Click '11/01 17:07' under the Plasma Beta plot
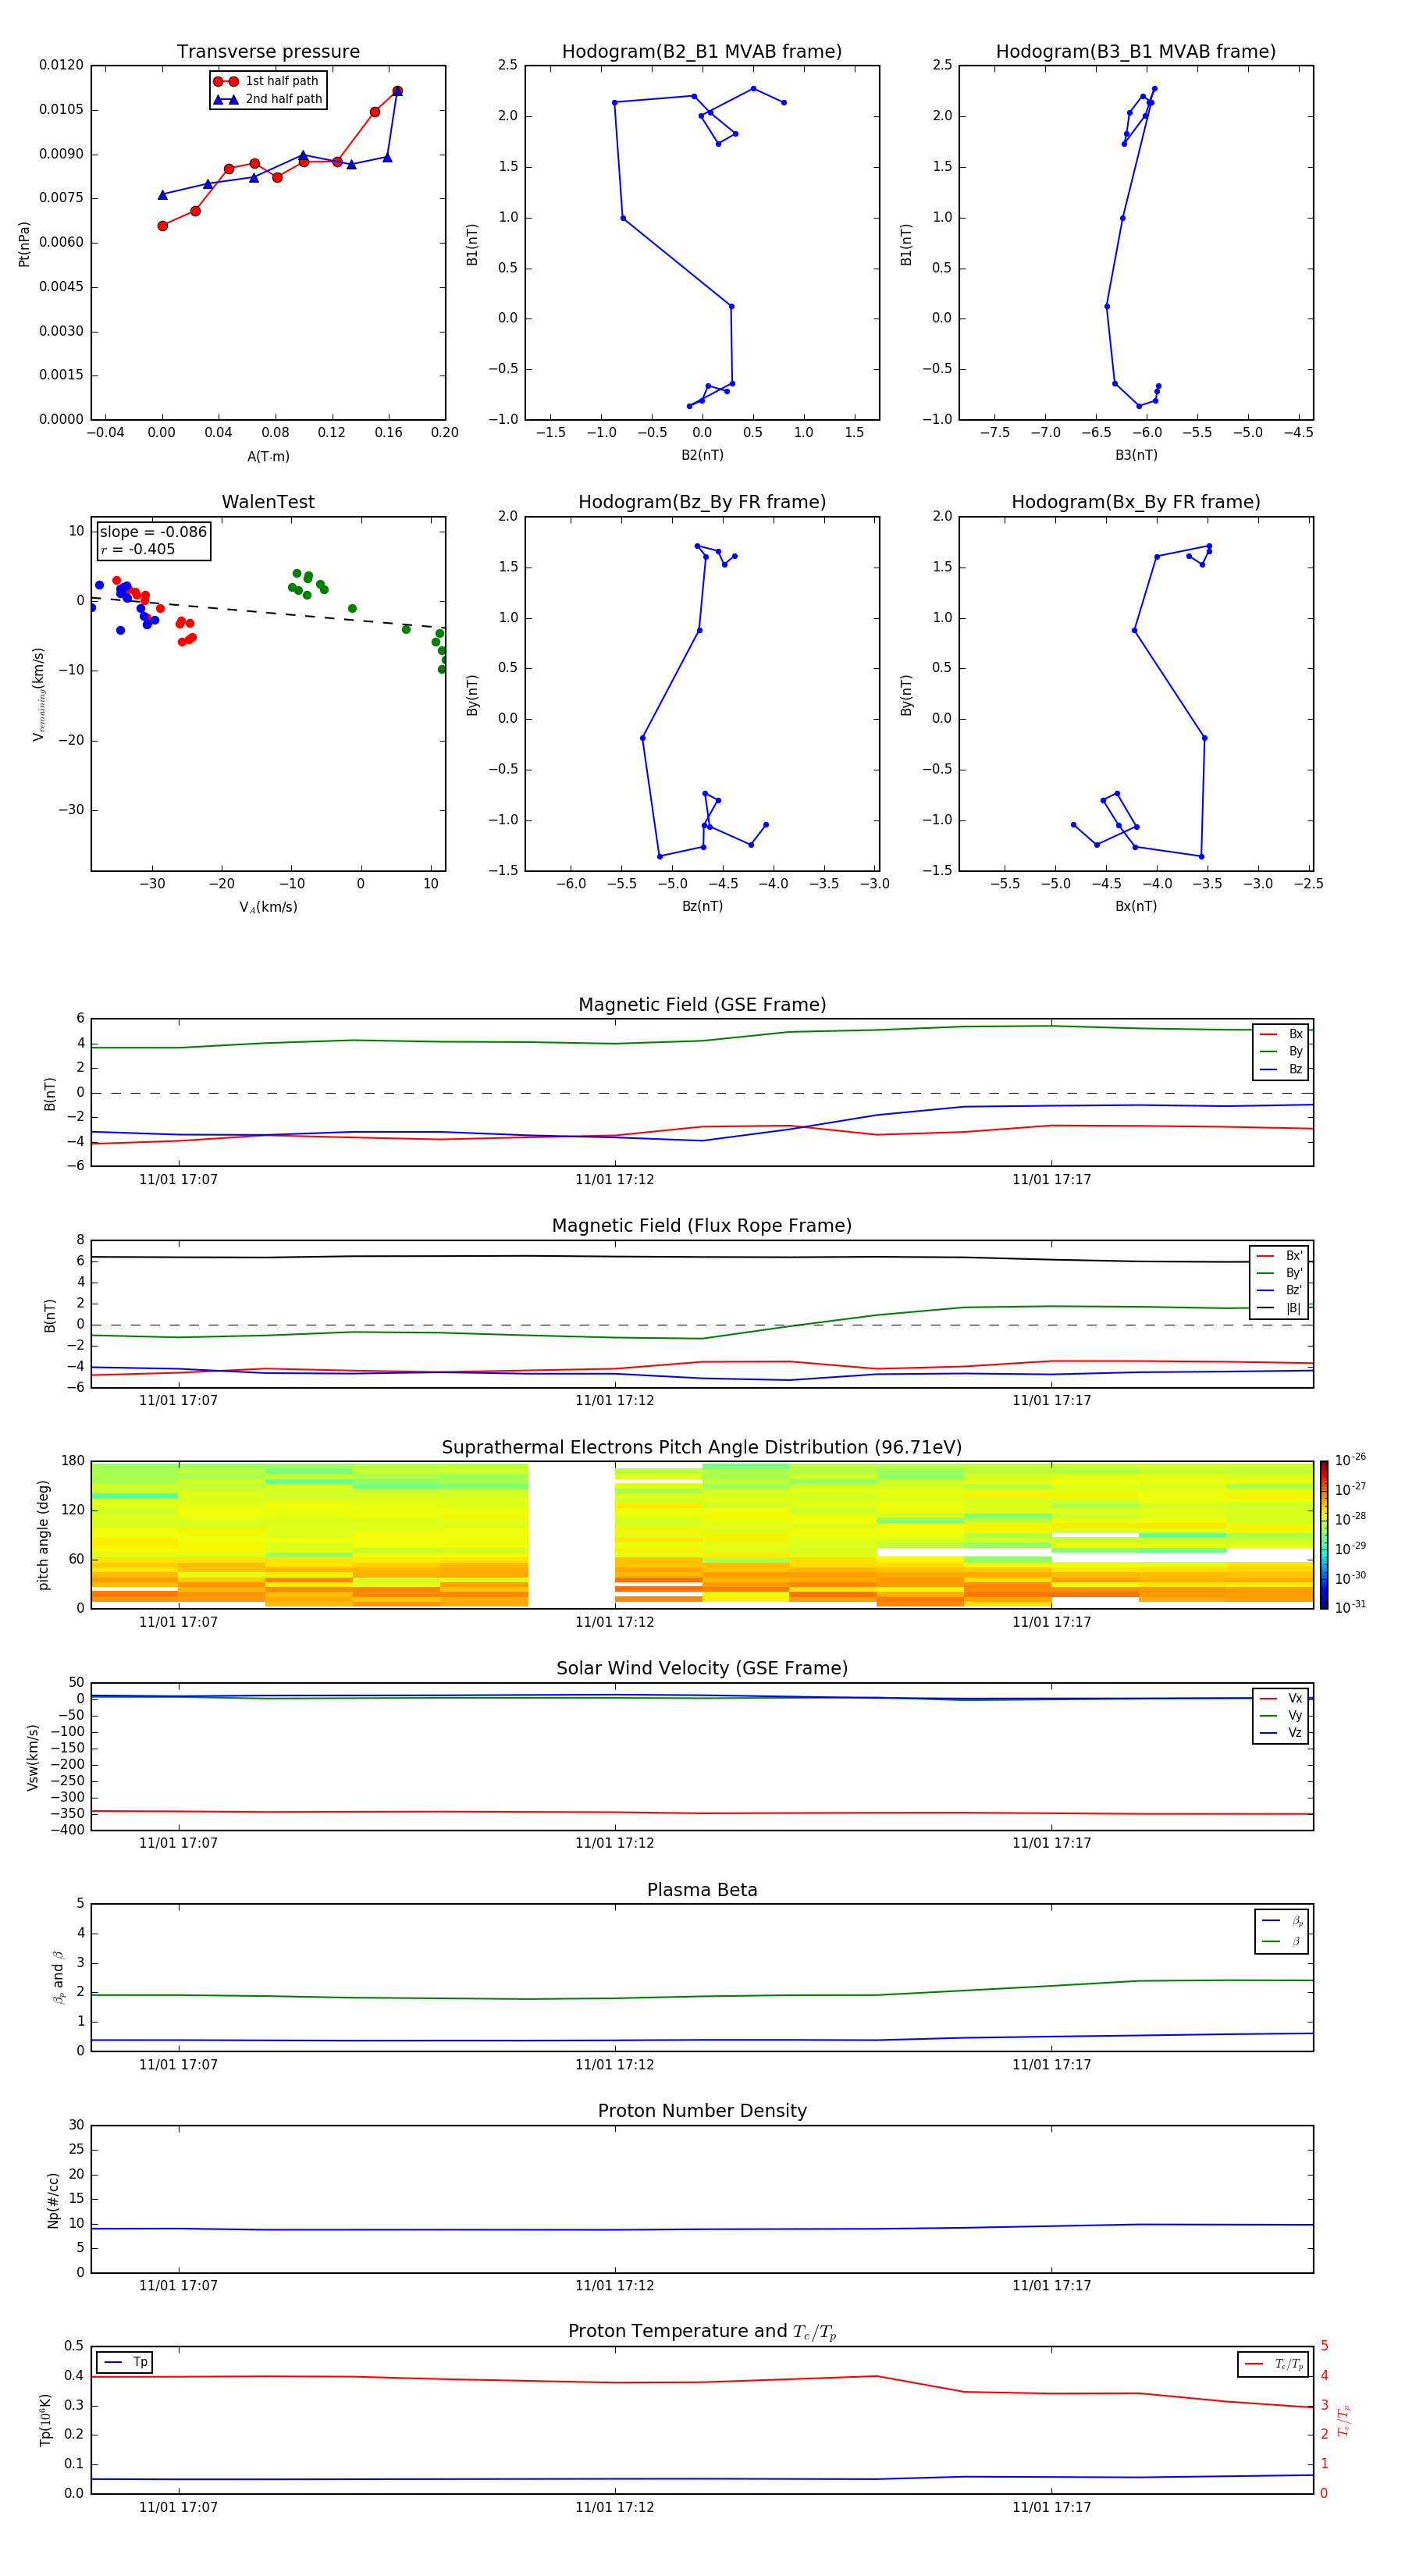 tap(178, 2065)
